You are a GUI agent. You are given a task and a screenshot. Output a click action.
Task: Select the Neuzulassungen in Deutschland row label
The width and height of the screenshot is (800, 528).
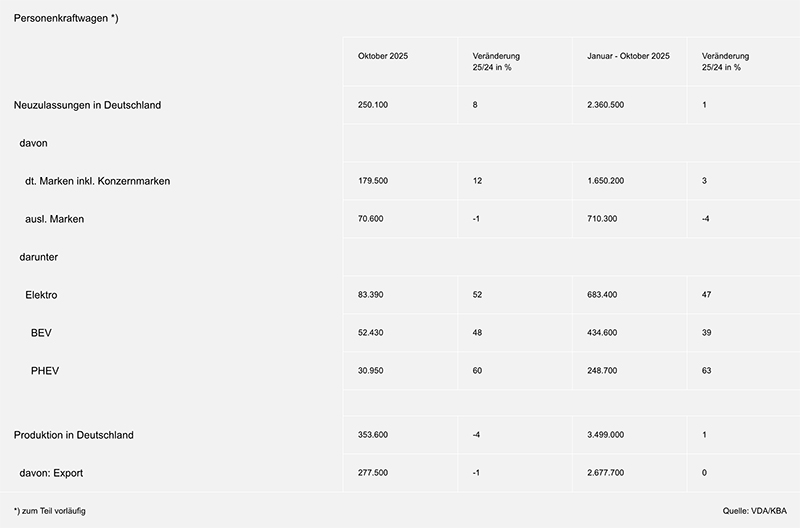pos(88,105)
